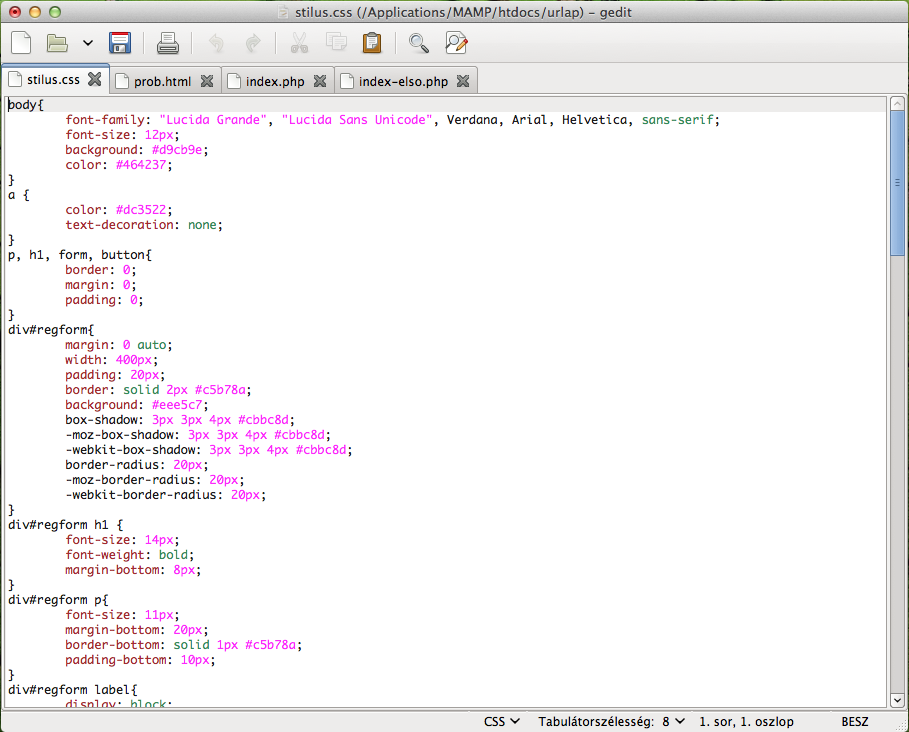The height and width of the screenshot is (732, 909).
Task: Click the gedit window title text
Action: 463,12
